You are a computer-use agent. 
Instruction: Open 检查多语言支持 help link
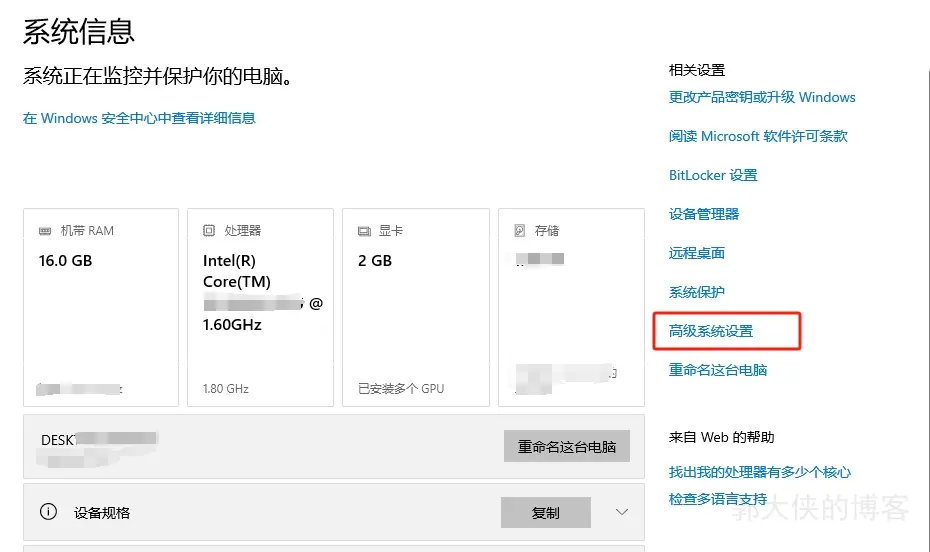pos(718,499)
